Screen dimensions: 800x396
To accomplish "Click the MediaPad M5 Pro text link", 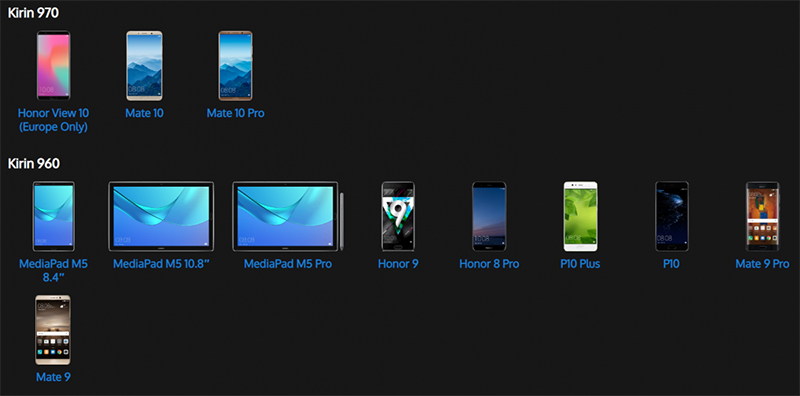I will tap(288, 264).
